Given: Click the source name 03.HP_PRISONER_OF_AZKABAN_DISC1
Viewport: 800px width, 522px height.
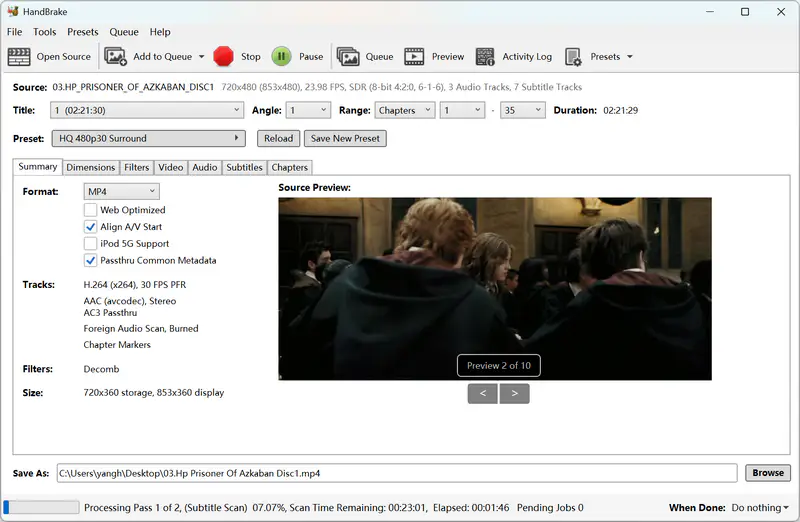Looking at the screenshot, I should coord(133,87).
